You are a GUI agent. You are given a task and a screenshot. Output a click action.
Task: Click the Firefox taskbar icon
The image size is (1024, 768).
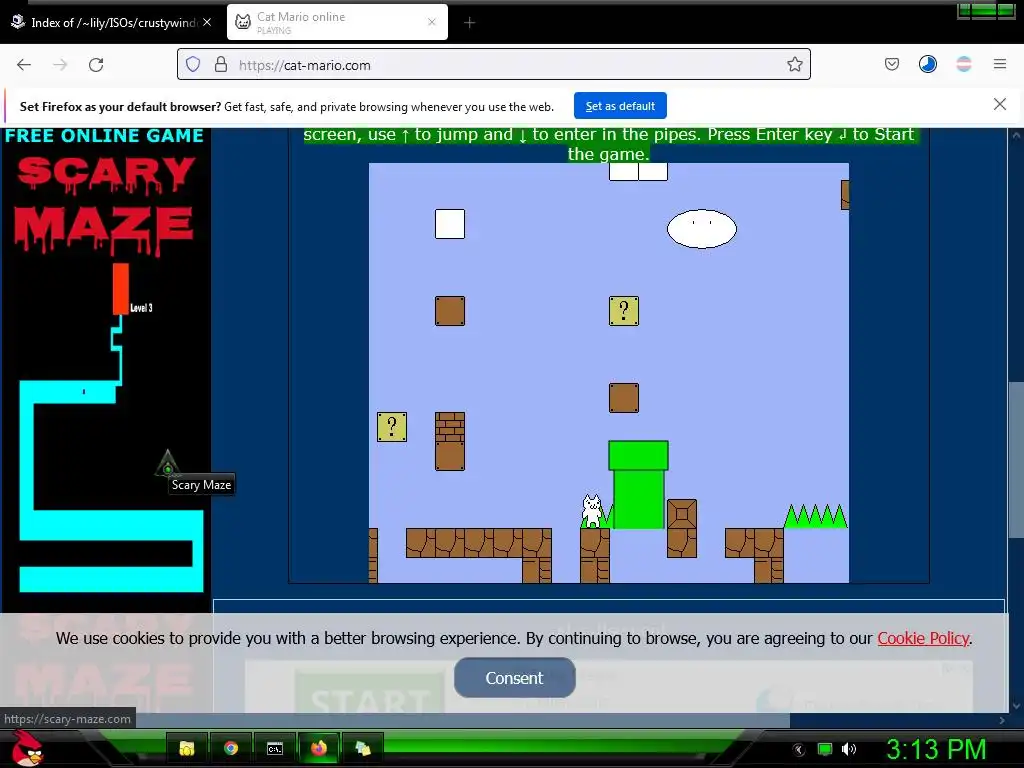click(x=319, y=748)
